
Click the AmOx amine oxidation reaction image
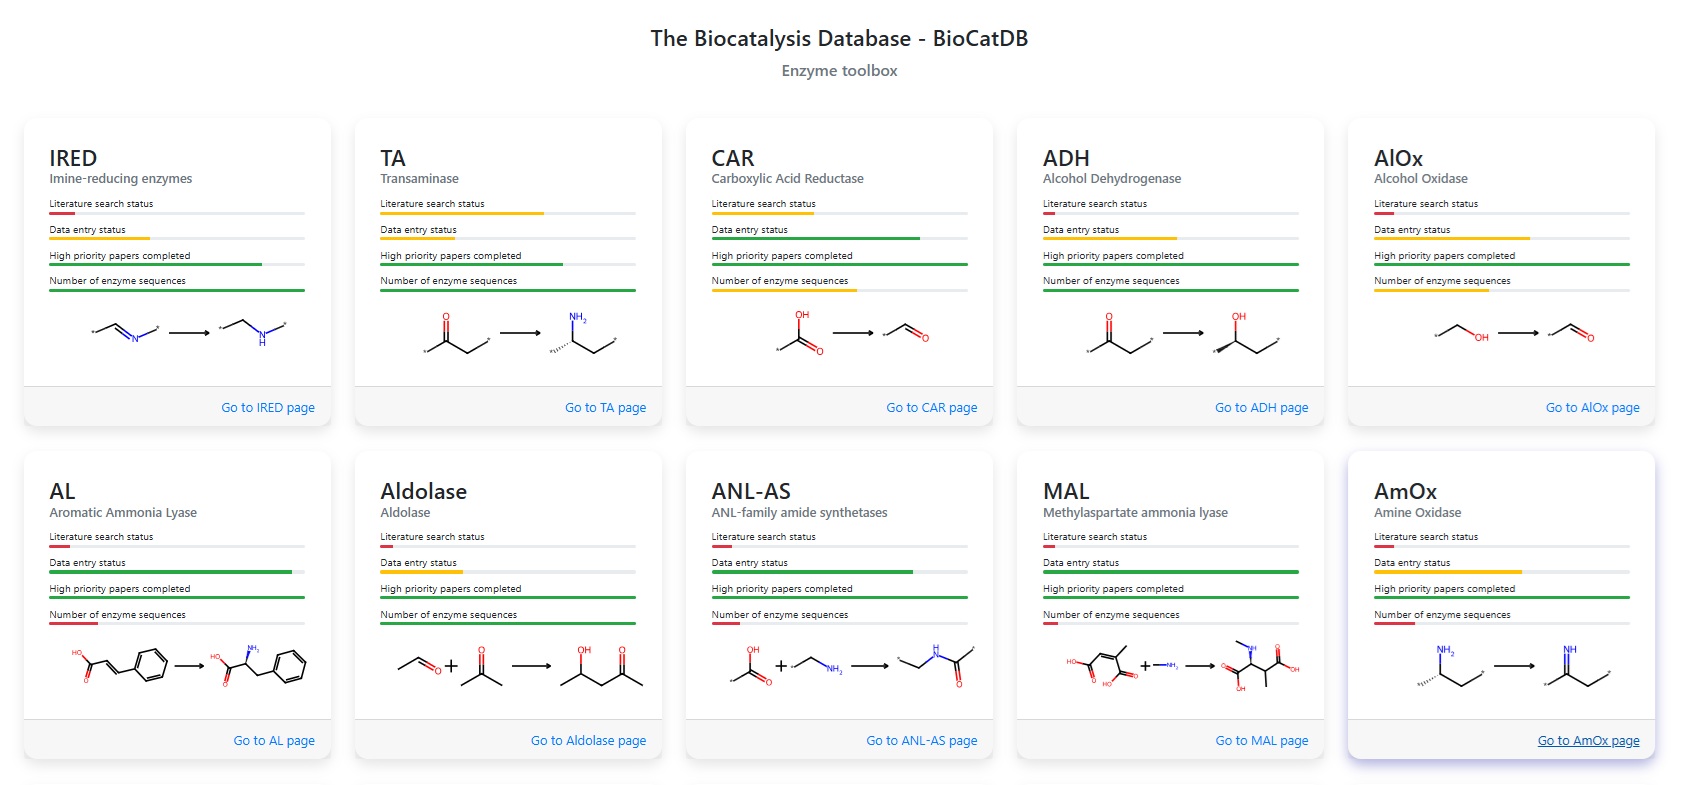tap(1513, 666)
